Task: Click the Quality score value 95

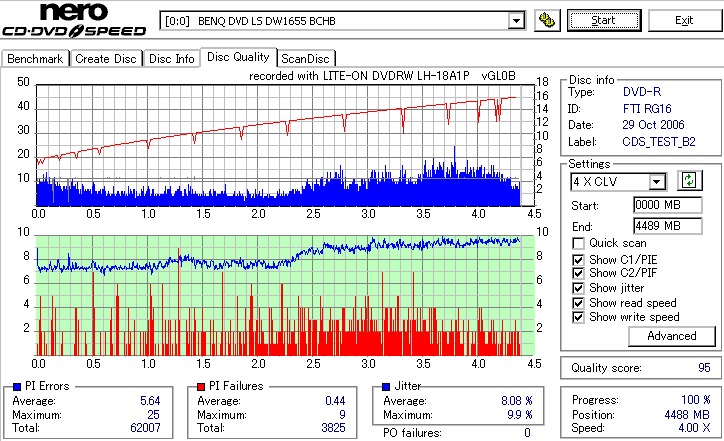Action: (704, 368)
